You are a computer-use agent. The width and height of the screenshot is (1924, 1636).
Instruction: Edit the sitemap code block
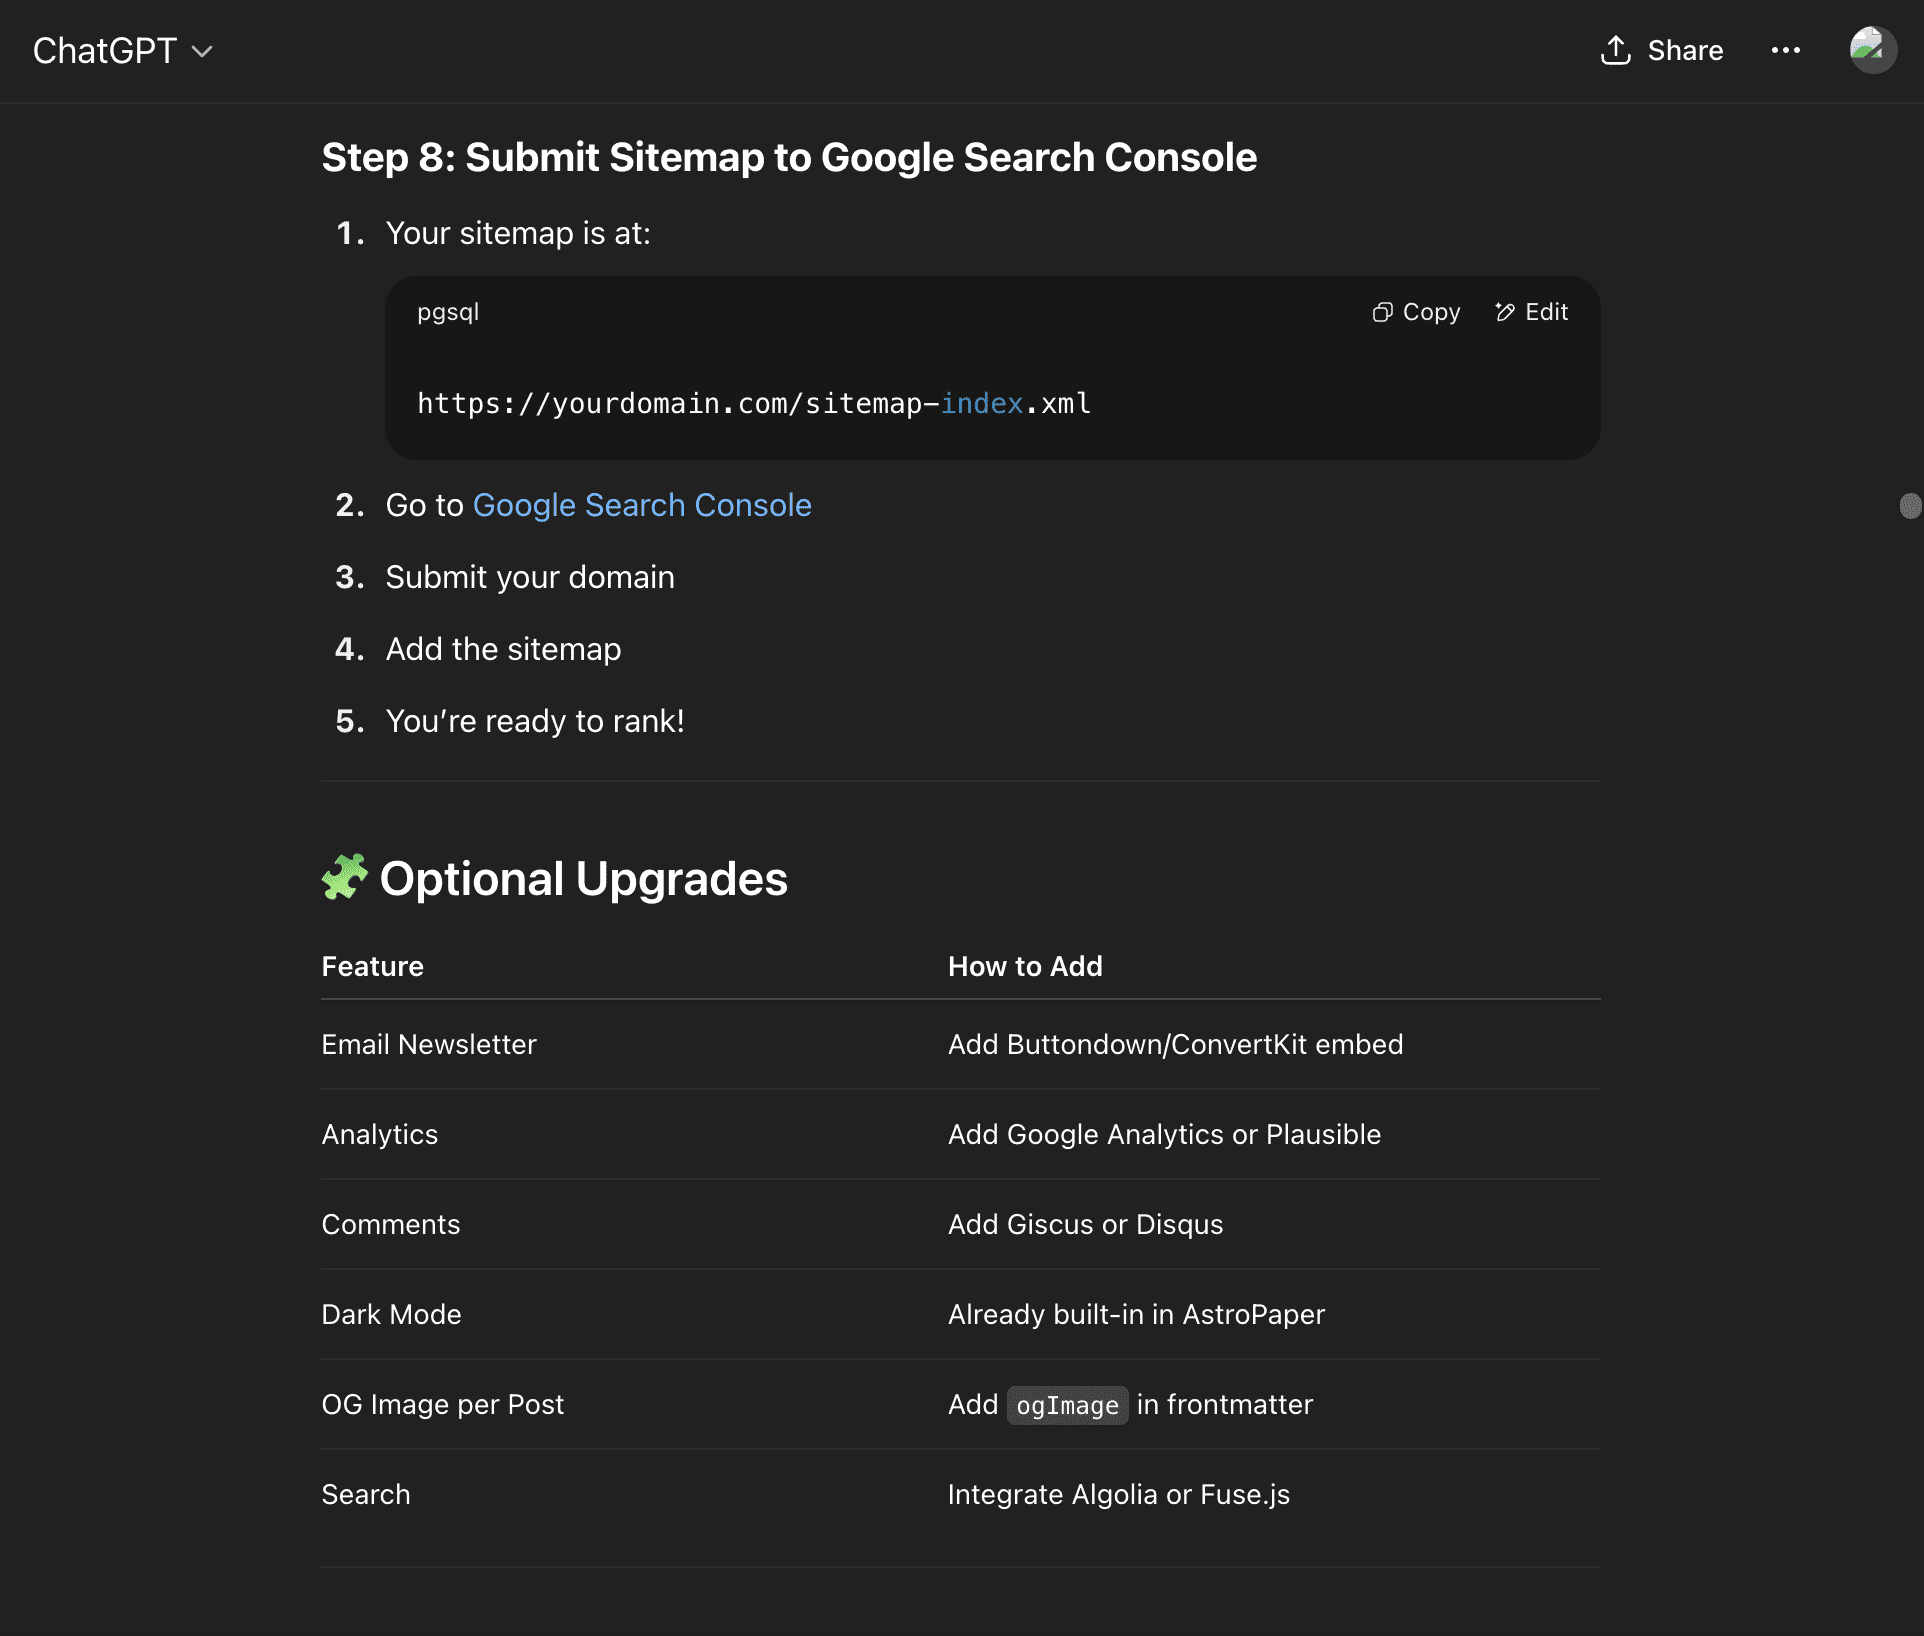[x=1532, y=312]
